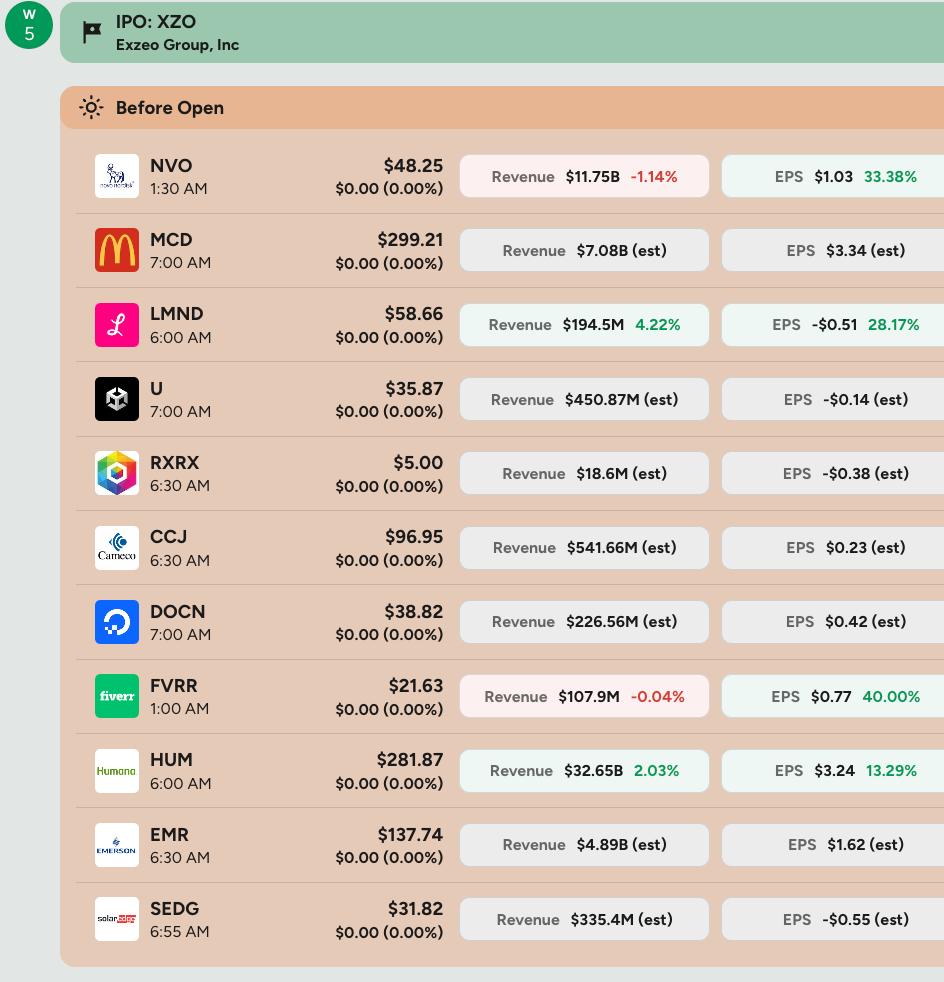The width and height of the screenshot is (944, 982).
Task: Click U revenue $450.87M estimate box
Action: (584, 400)
